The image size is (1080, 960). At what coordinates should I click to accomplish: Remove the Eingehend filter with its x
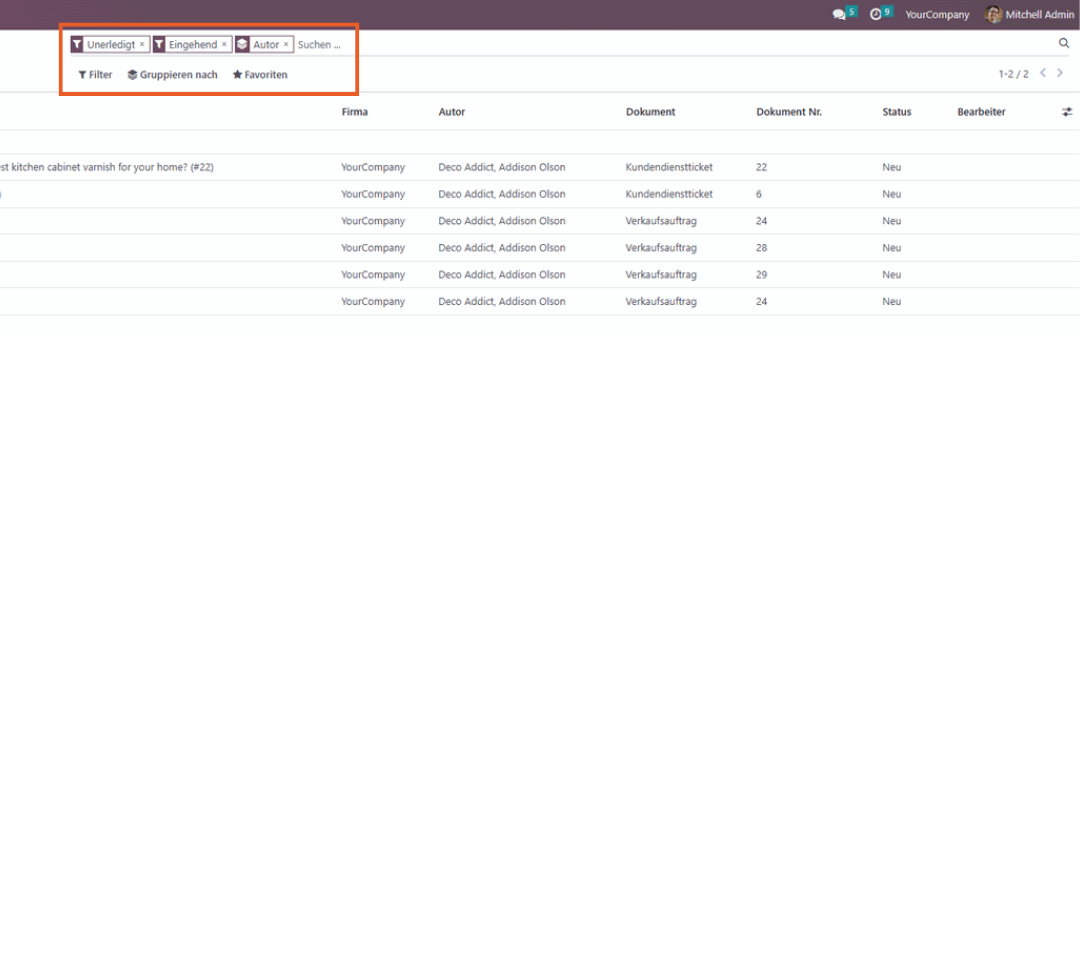225,44
